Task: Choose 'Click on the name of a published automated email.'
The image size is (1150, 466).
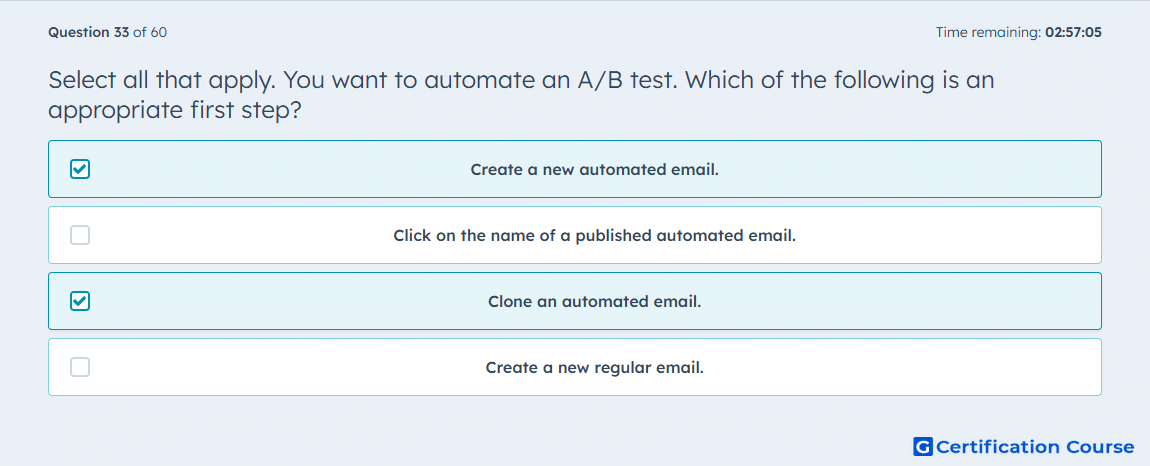Action: click(595, 236)
